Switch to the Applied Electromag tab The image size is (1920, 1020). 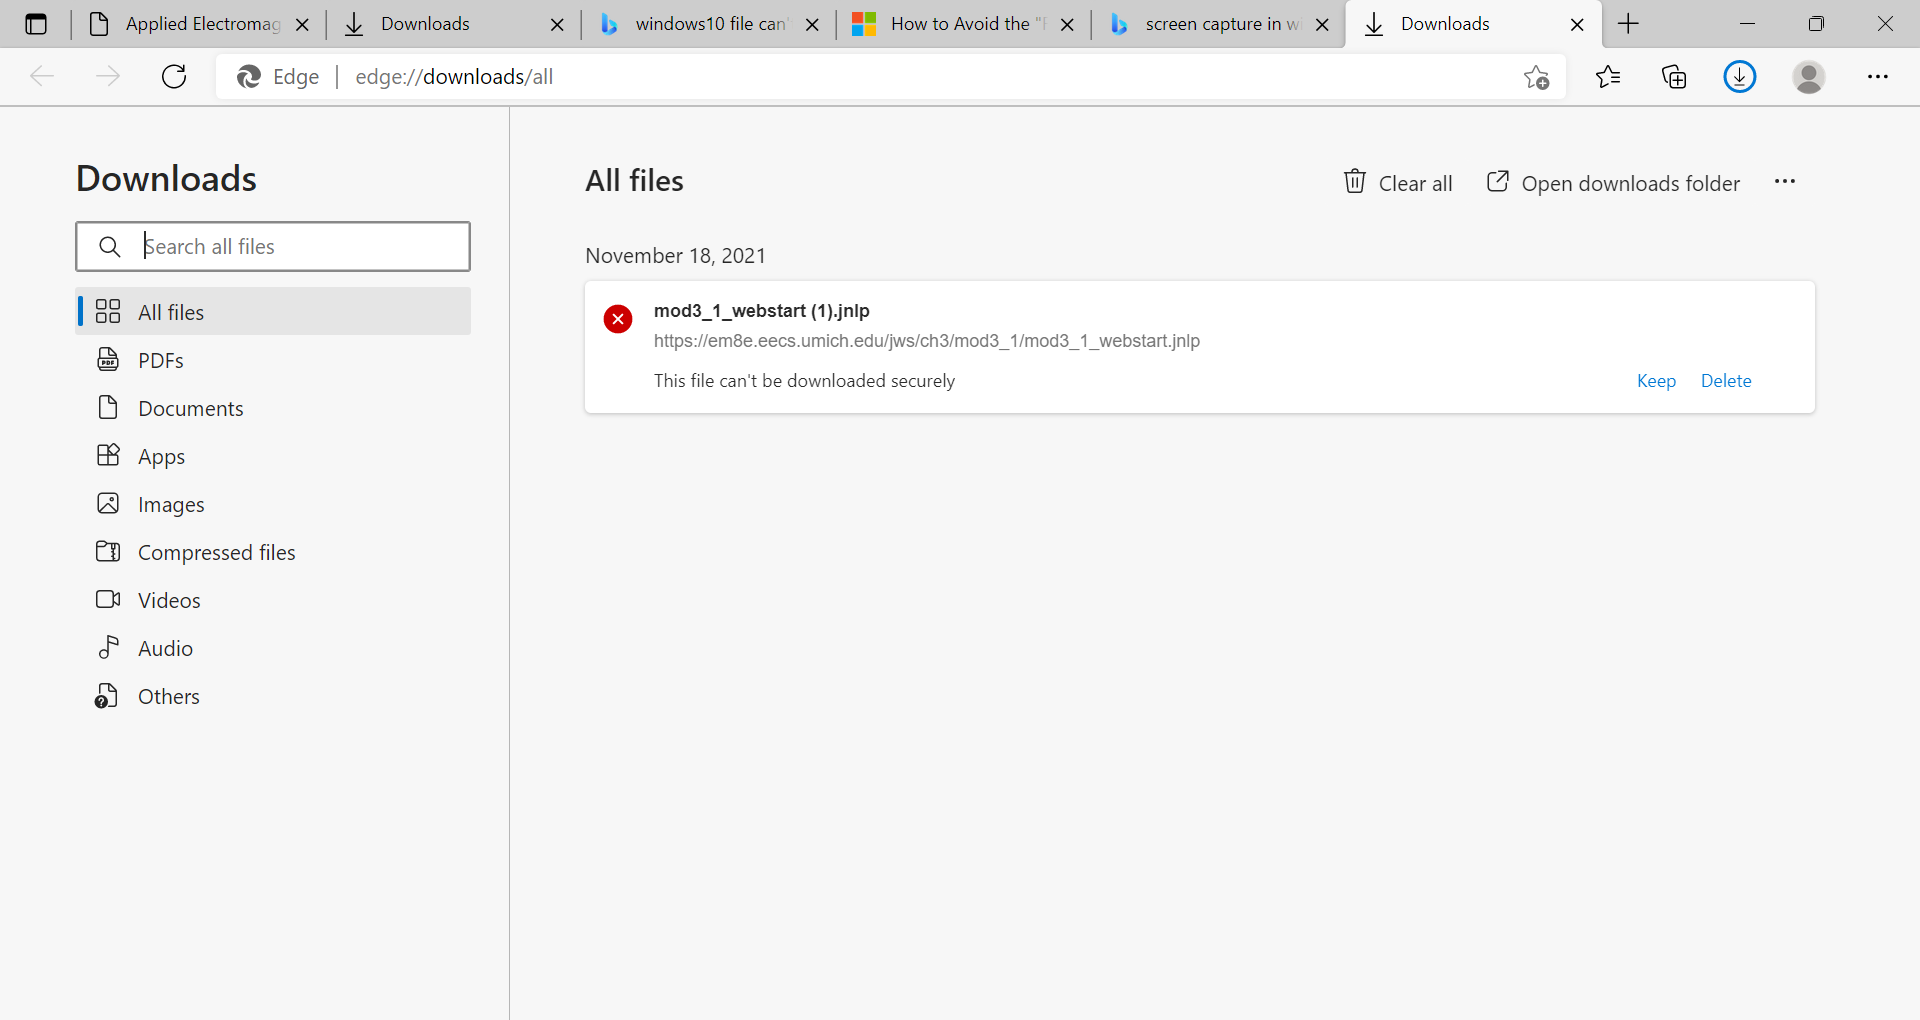[x=200, y=24]
